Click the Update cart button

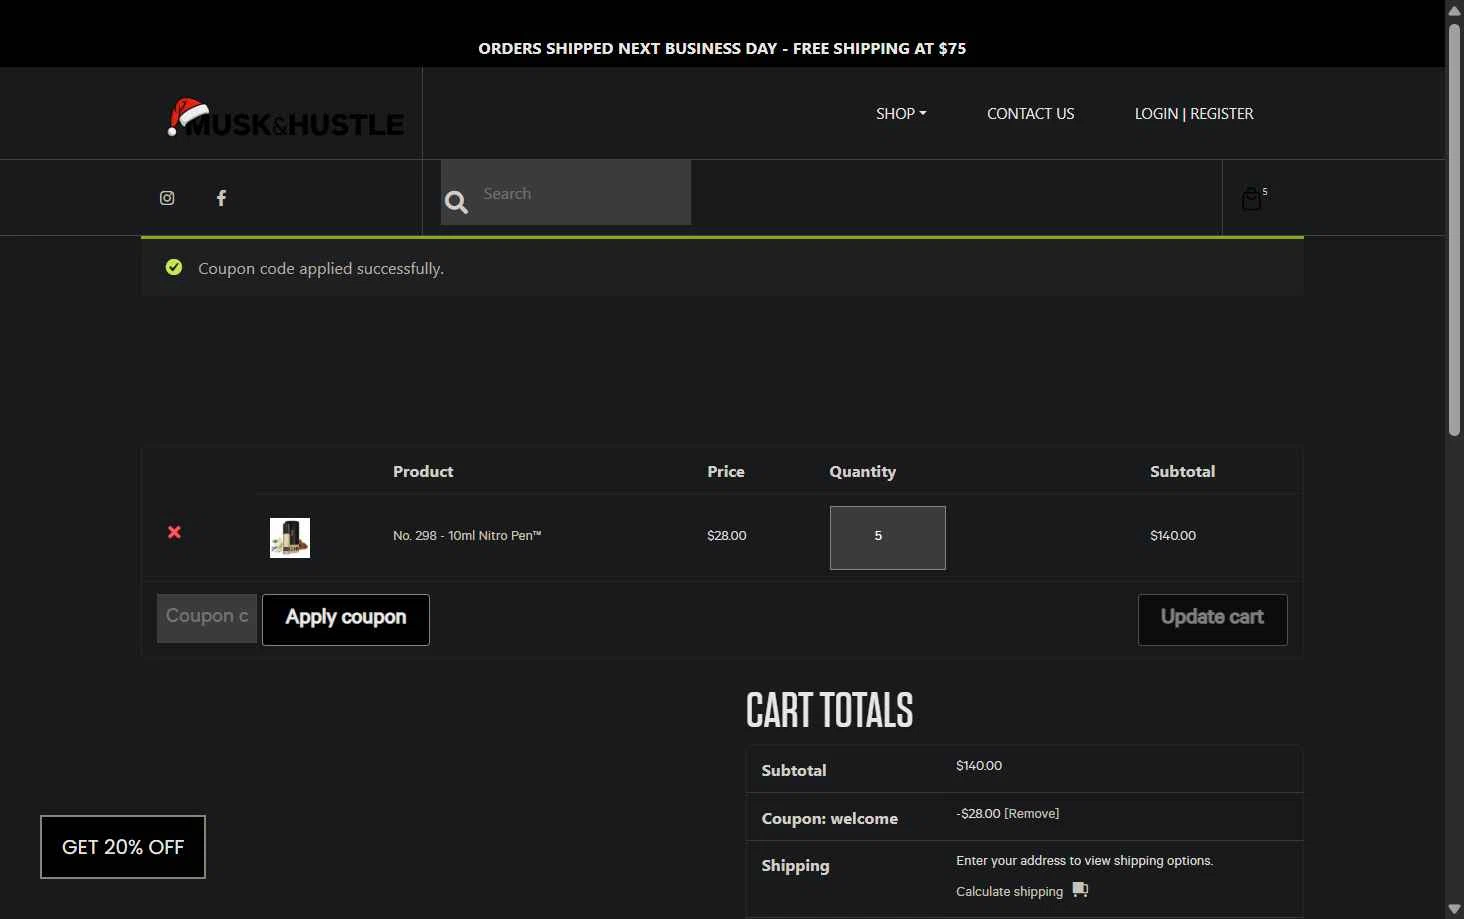coord(1212,620)
